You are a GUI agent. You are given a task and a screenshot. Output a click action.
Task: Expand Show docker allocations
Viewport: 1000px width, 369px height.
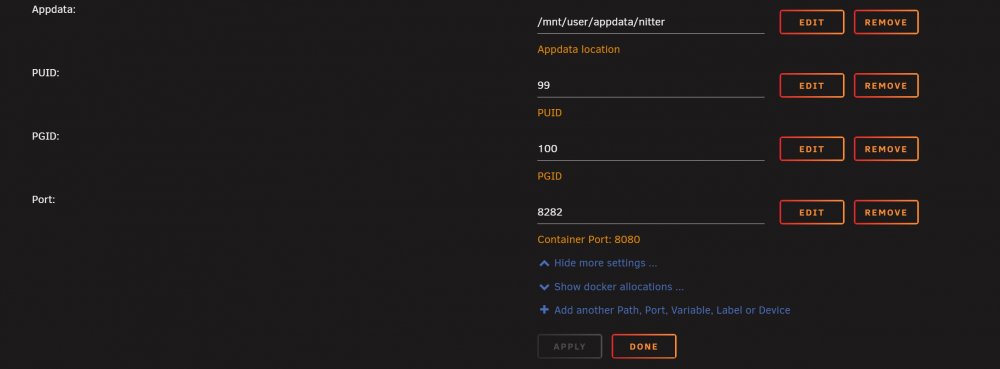[619, 287]
